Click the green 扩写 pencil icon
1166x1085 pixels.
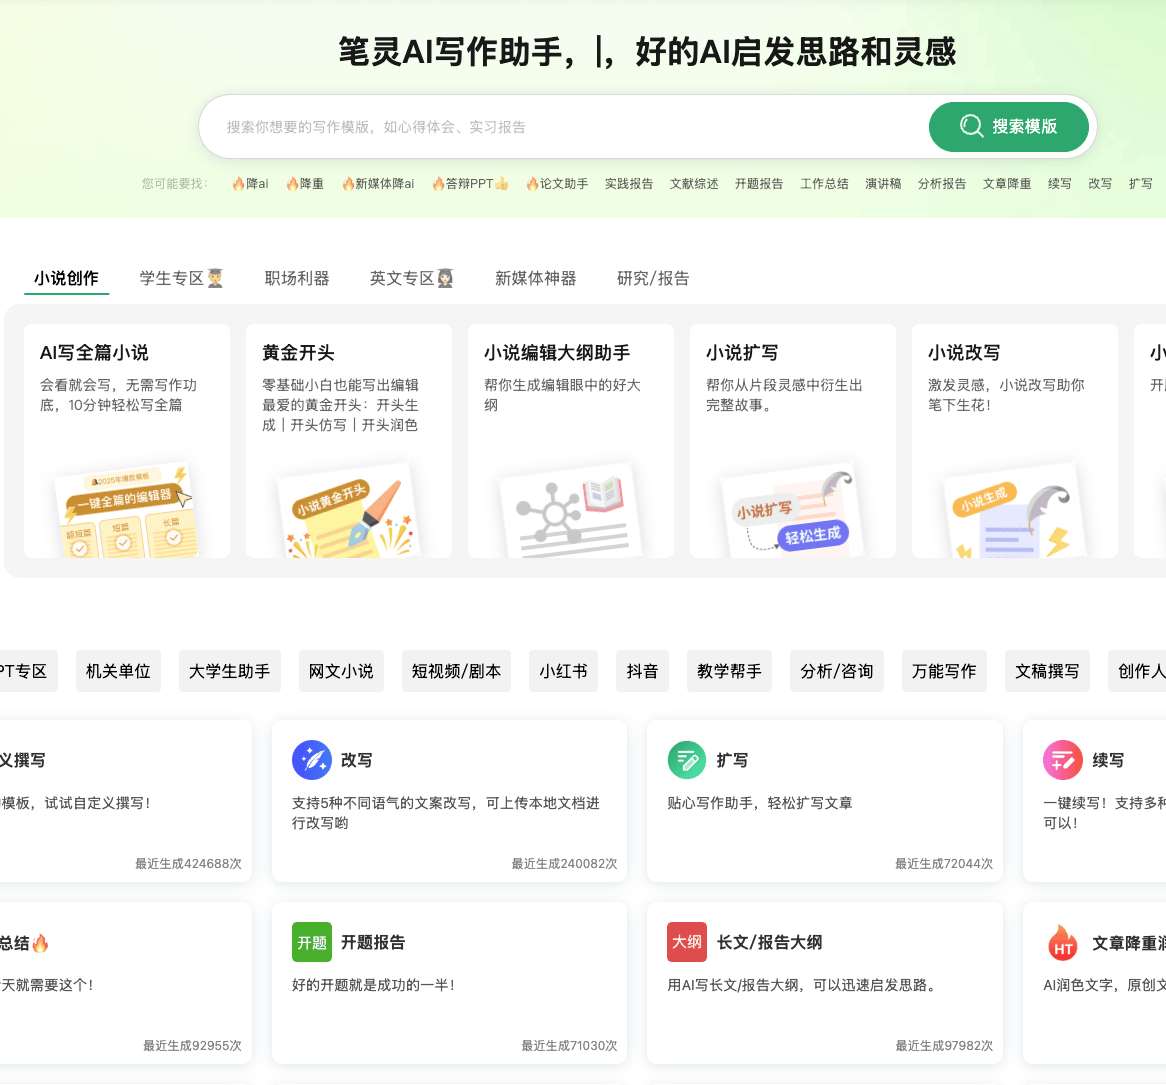687,760
